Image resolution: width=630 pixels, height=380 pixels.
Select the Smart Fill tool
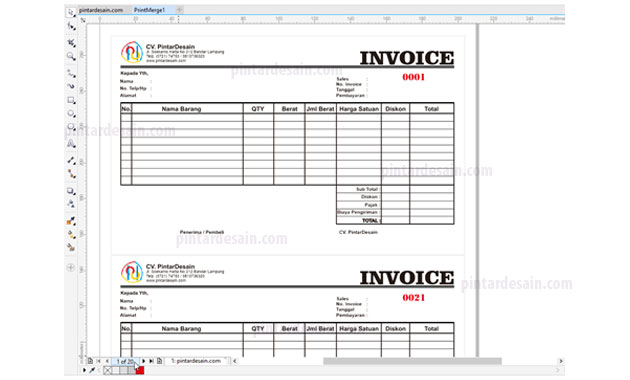tap(71, 247)
